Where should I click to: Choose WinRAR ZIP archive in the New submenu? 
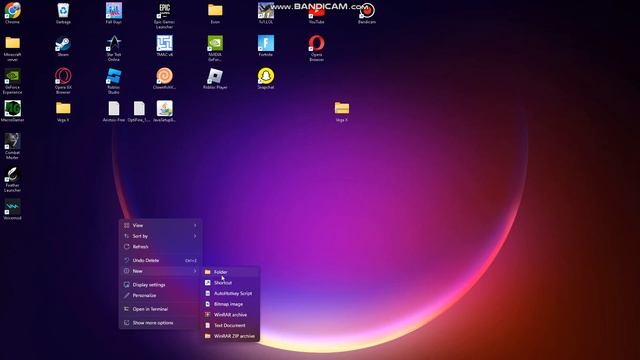231,336
